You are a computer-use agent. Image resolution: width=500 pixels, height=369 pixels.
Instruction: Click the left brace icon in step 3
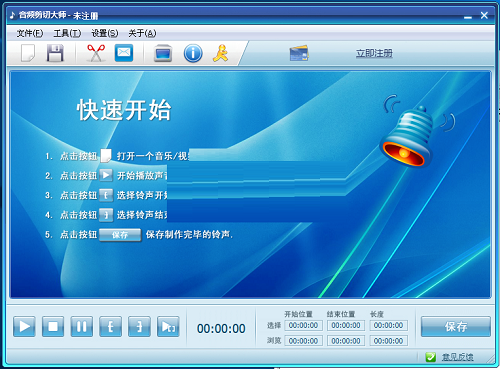tap(106, 195)
